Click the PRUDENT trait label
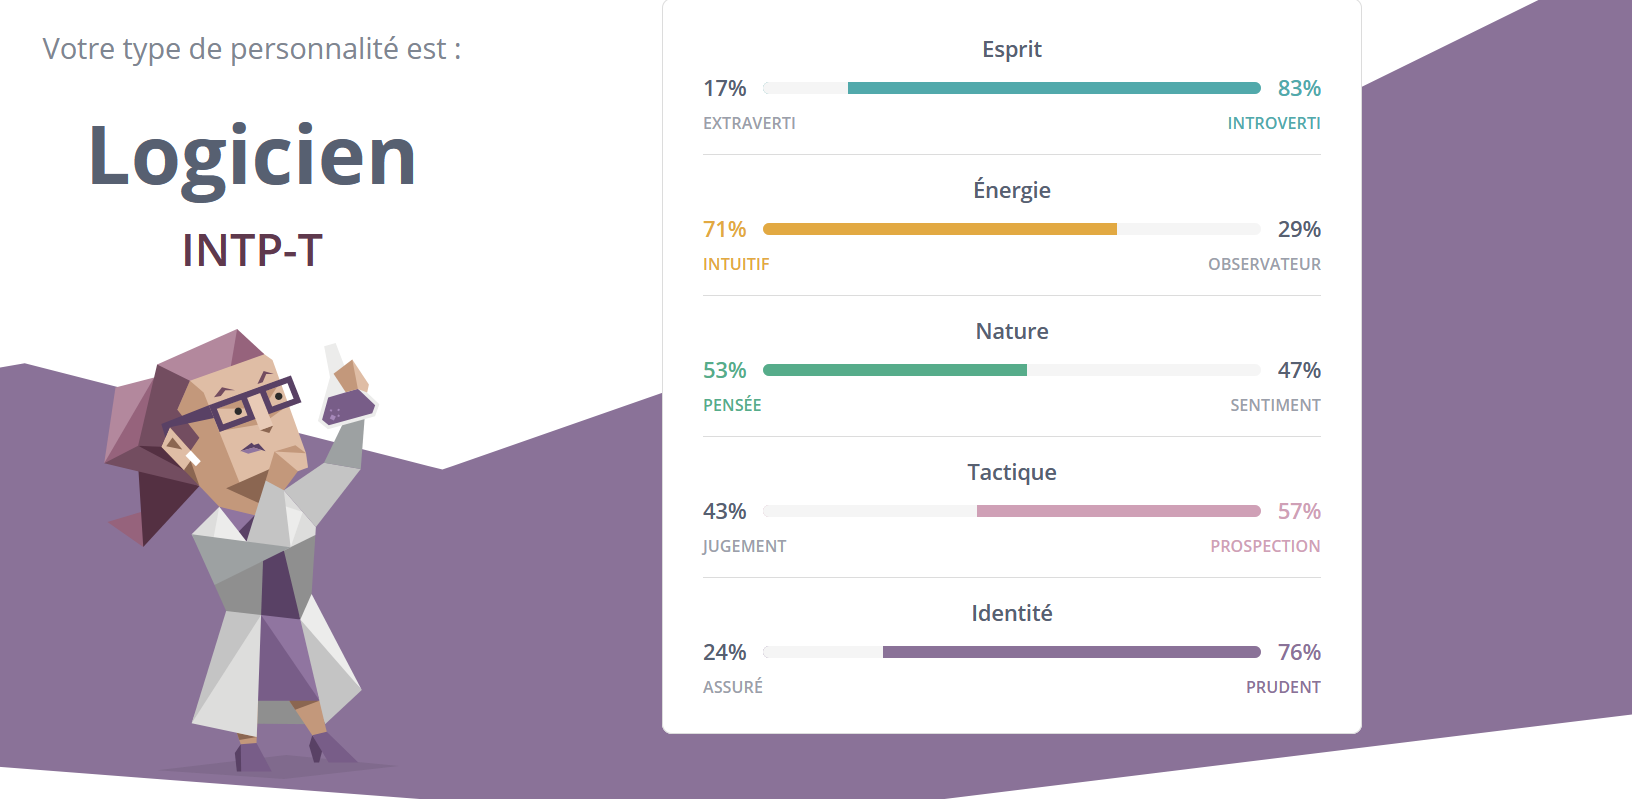Screen dimensions: 1633x799 coord(1283,687)
